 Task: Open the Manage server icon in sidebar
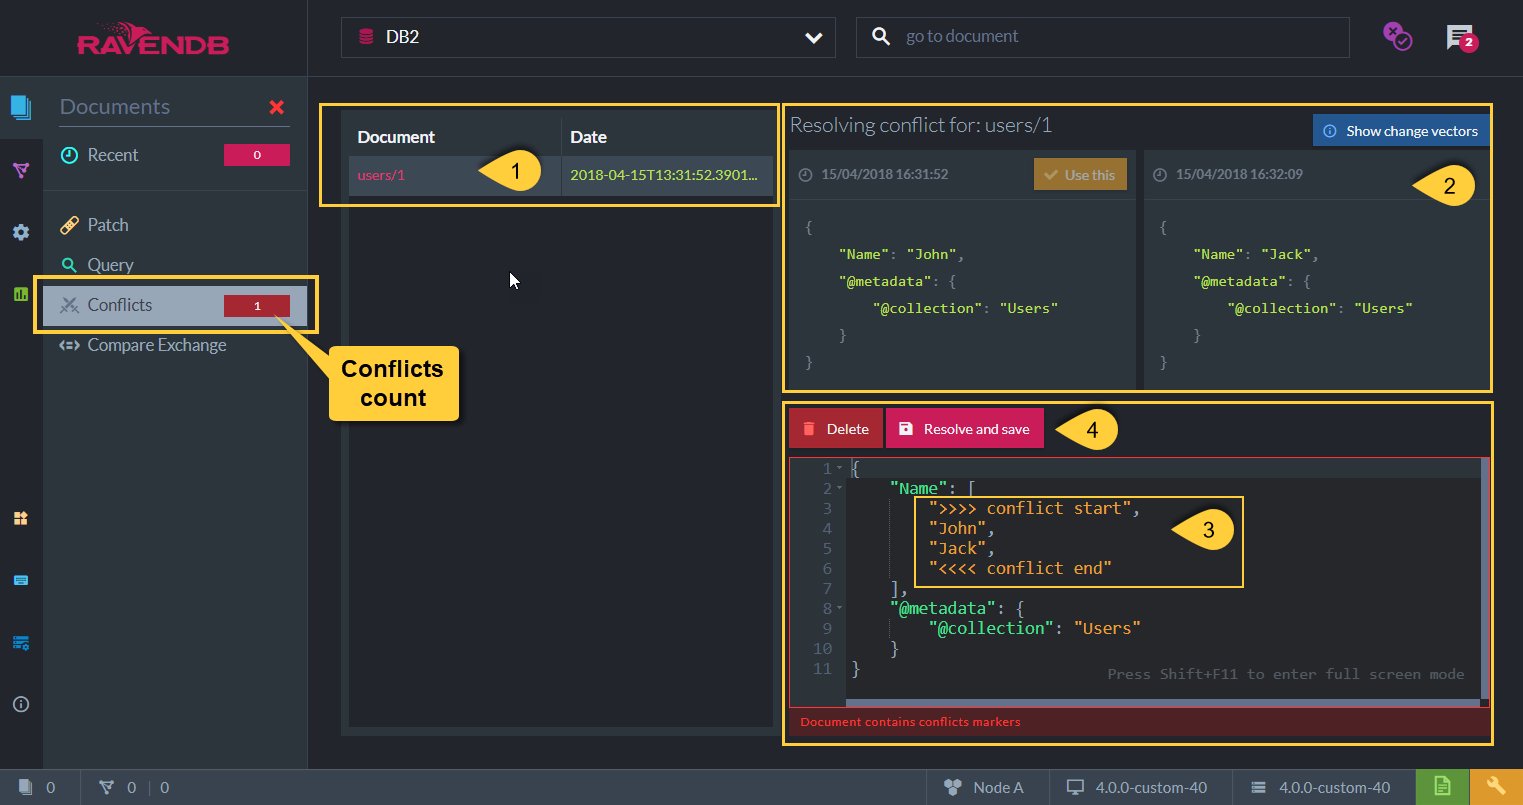pyautogui.click(x=21, y=580)
